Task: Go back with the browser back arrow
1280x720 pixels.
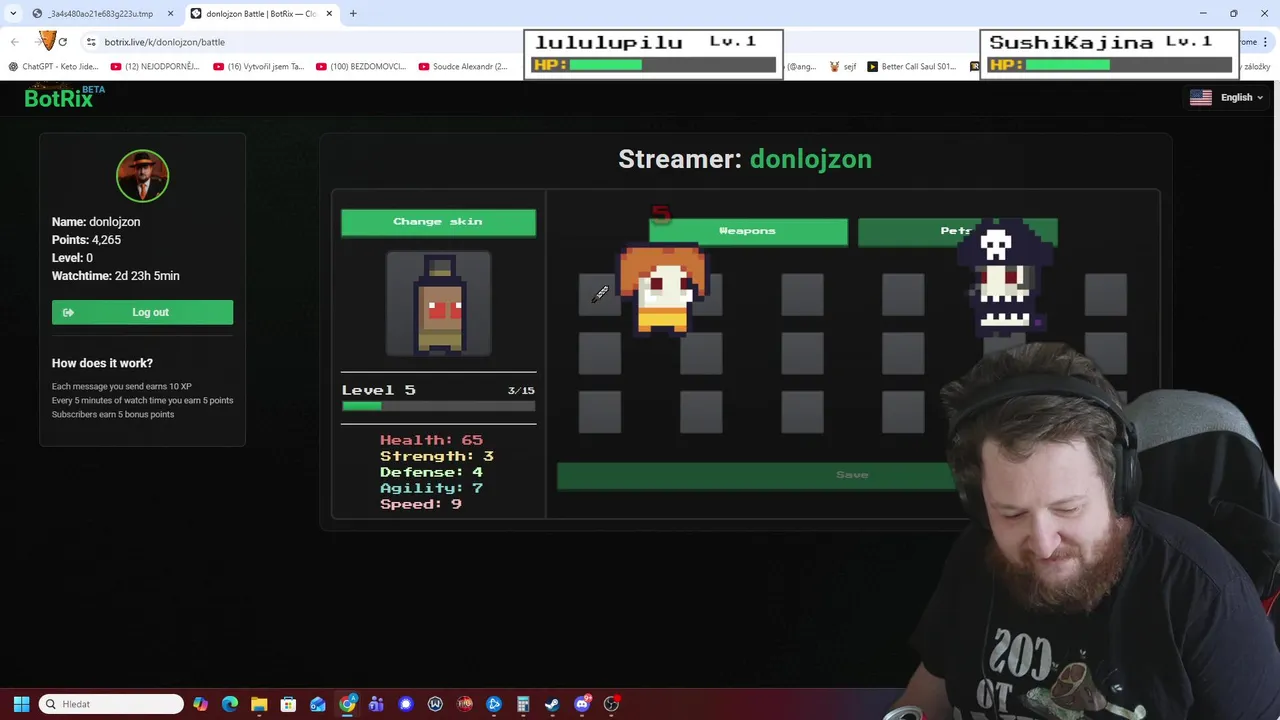Action: coord(15,42)
